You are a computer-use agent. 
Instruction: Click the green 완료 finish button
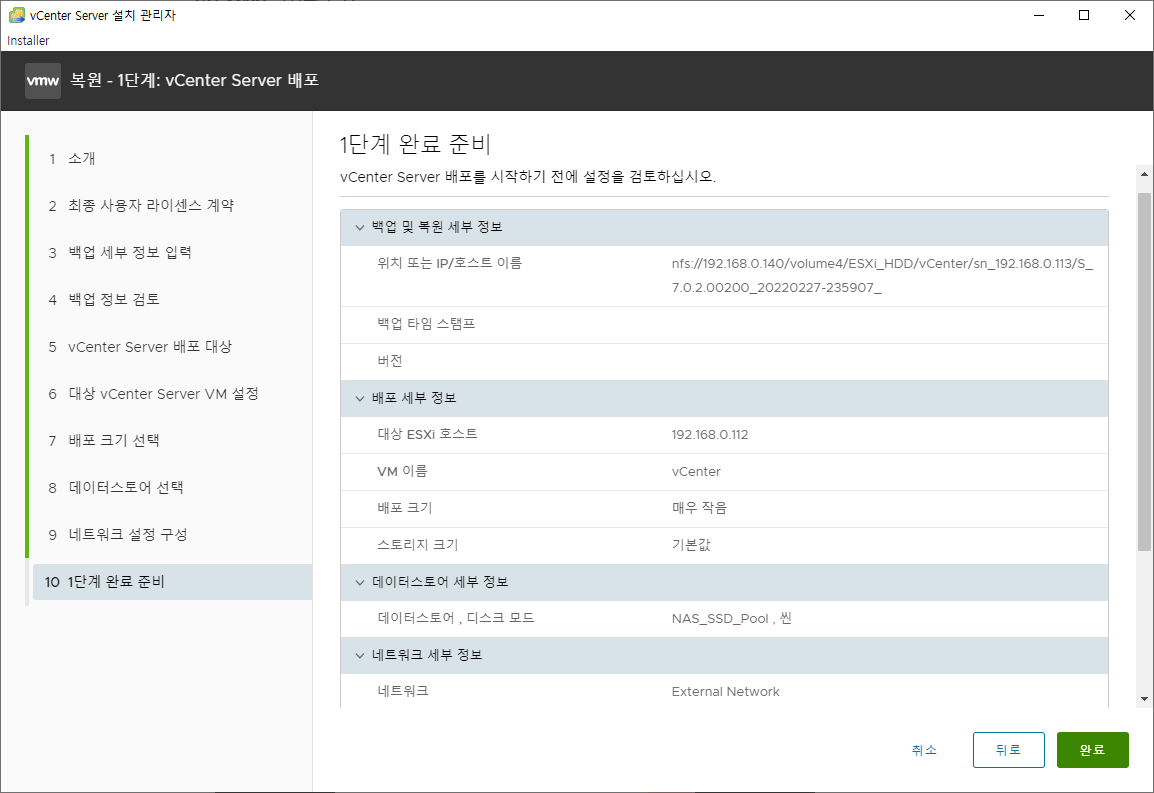1092,750
